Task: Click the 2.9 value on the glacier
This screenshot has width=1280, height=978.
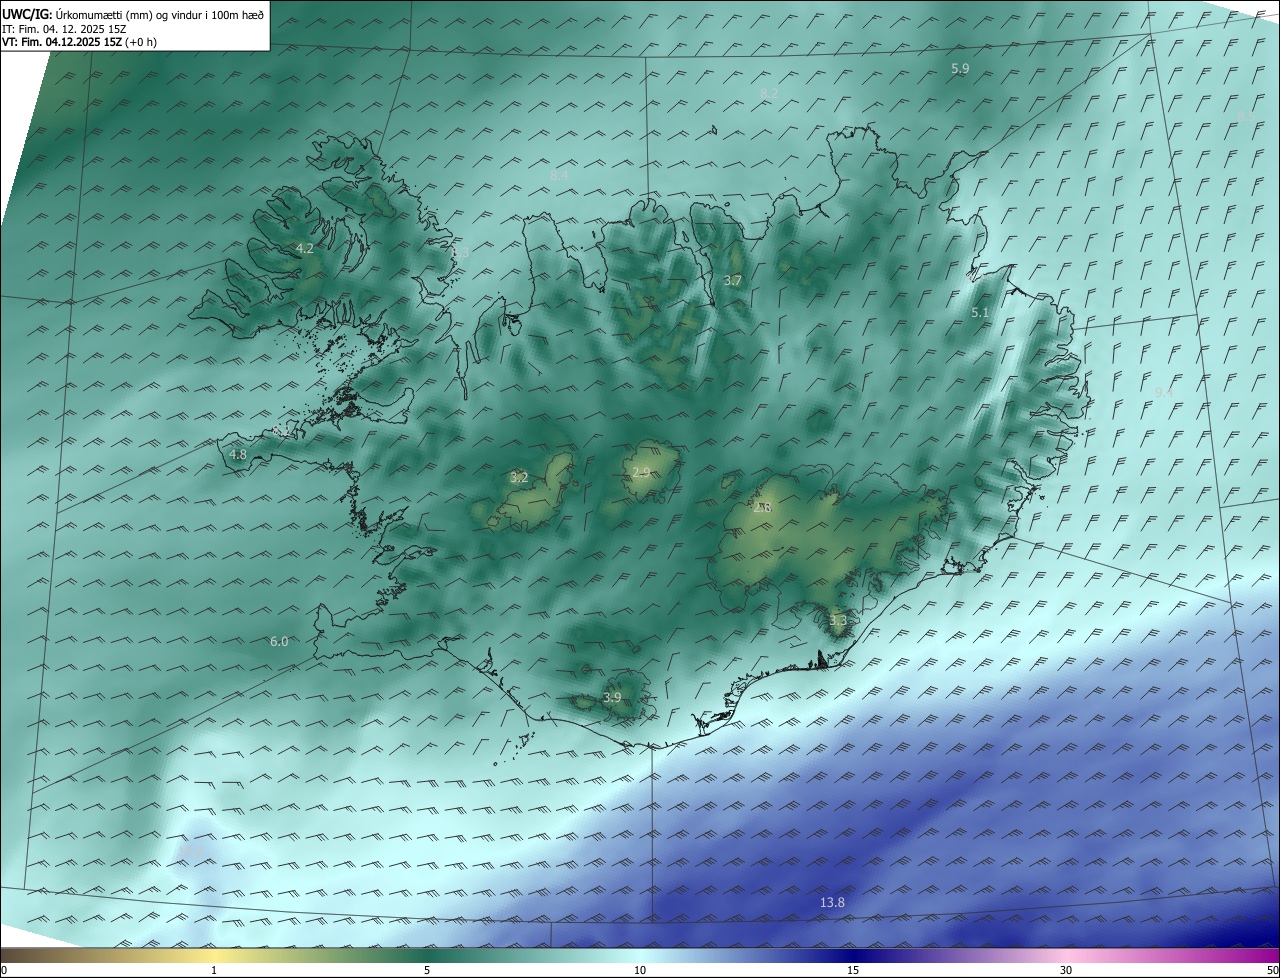Action: tap(641, 472)
